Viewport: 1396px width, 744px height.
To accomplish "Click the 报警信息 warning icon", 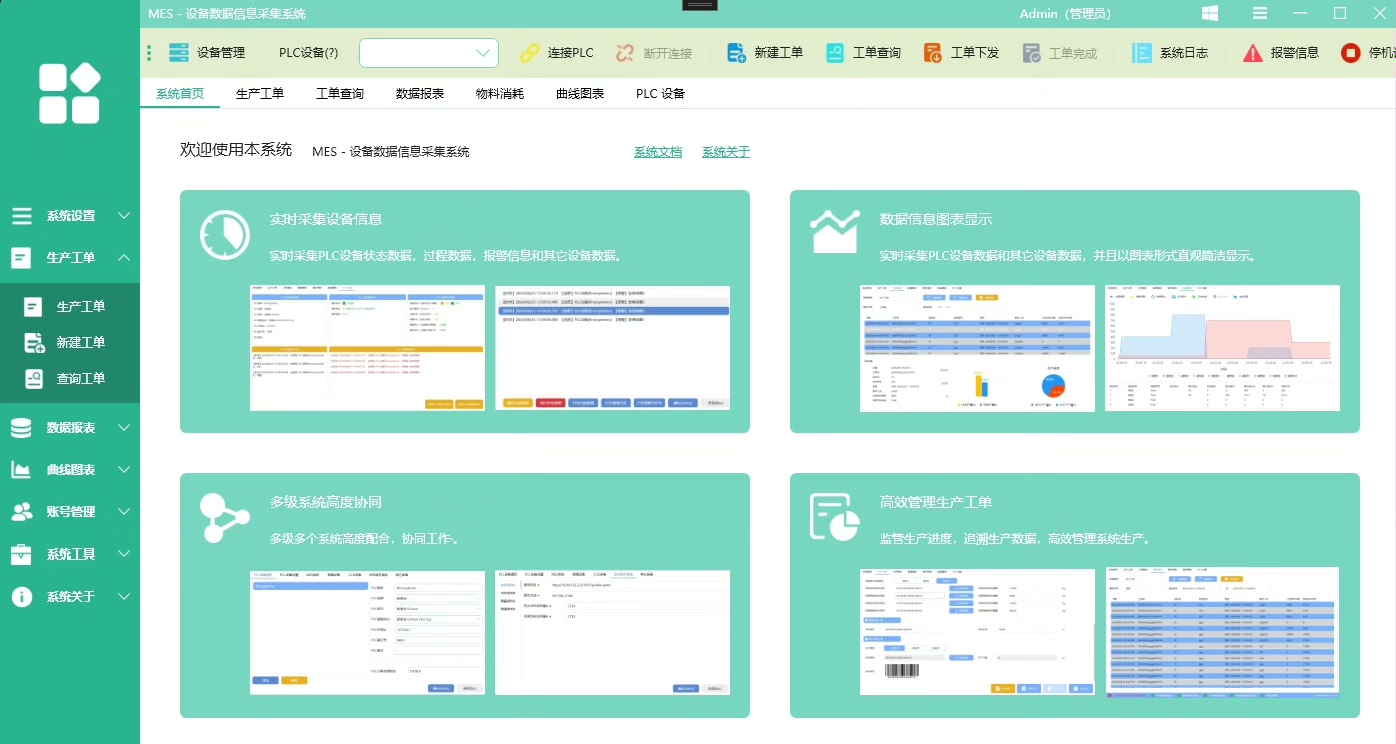I will click(x=1252, y=53).
